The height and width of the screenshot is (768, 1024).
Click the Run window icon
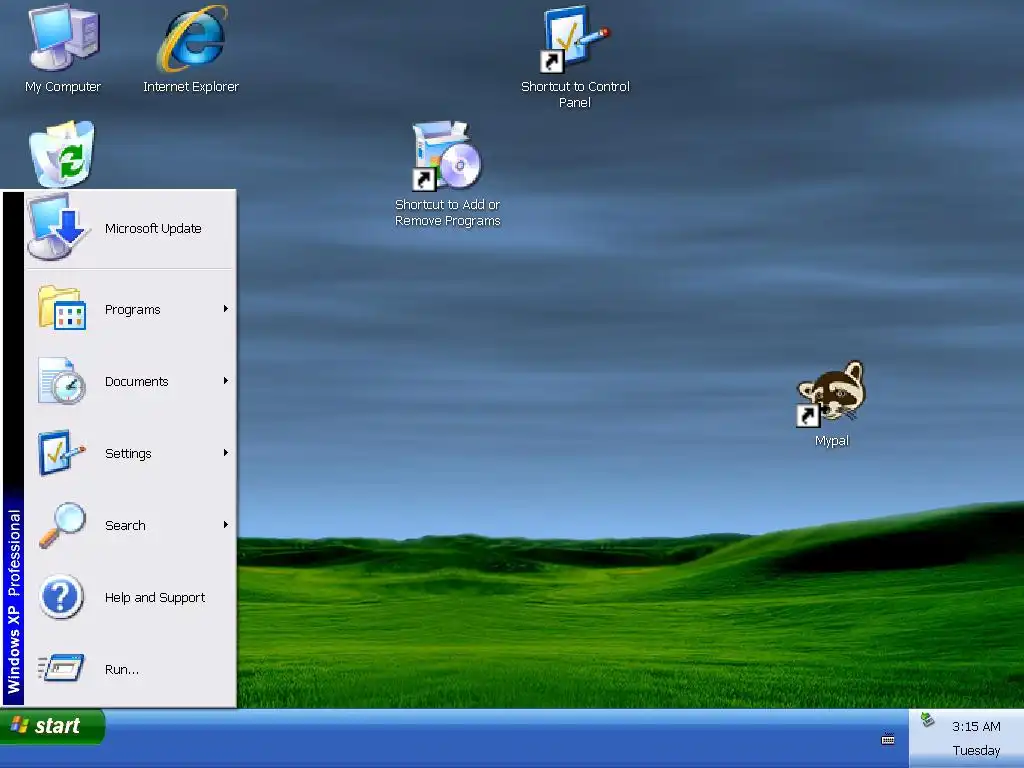click(61, 668)
